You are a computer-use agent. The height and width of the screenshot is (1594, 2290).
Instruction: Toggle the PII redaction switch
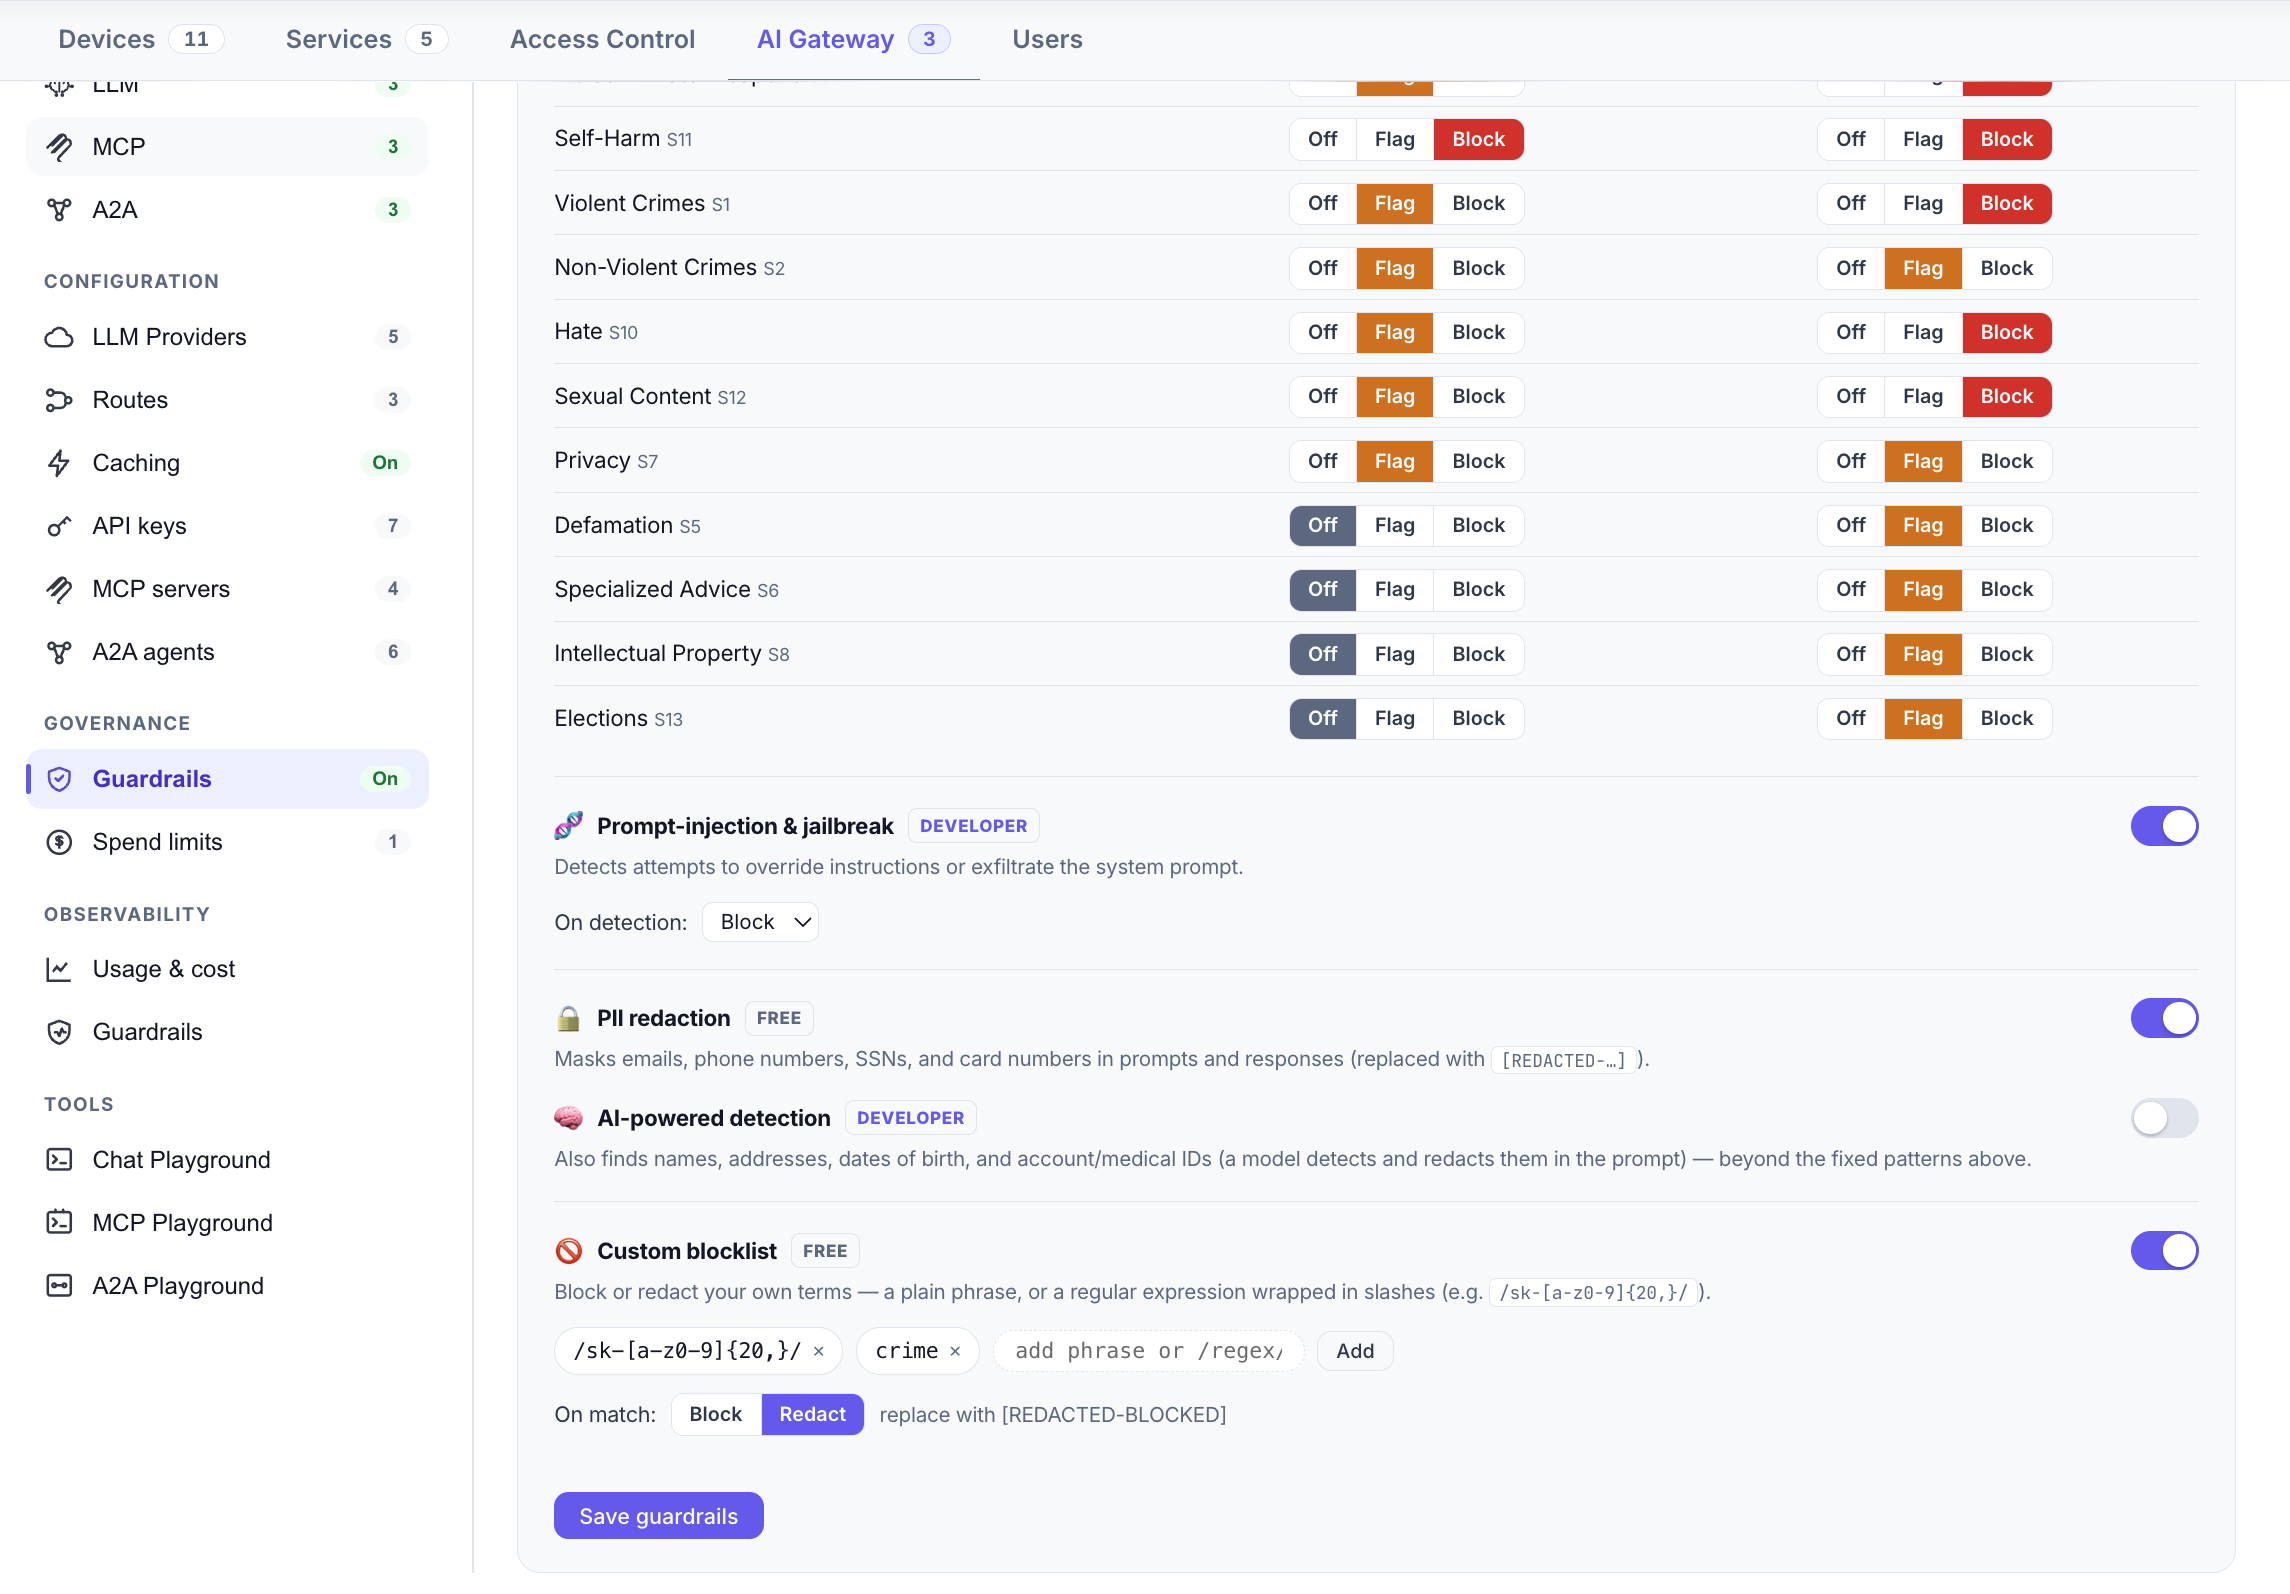(x=2164, y=1018)
